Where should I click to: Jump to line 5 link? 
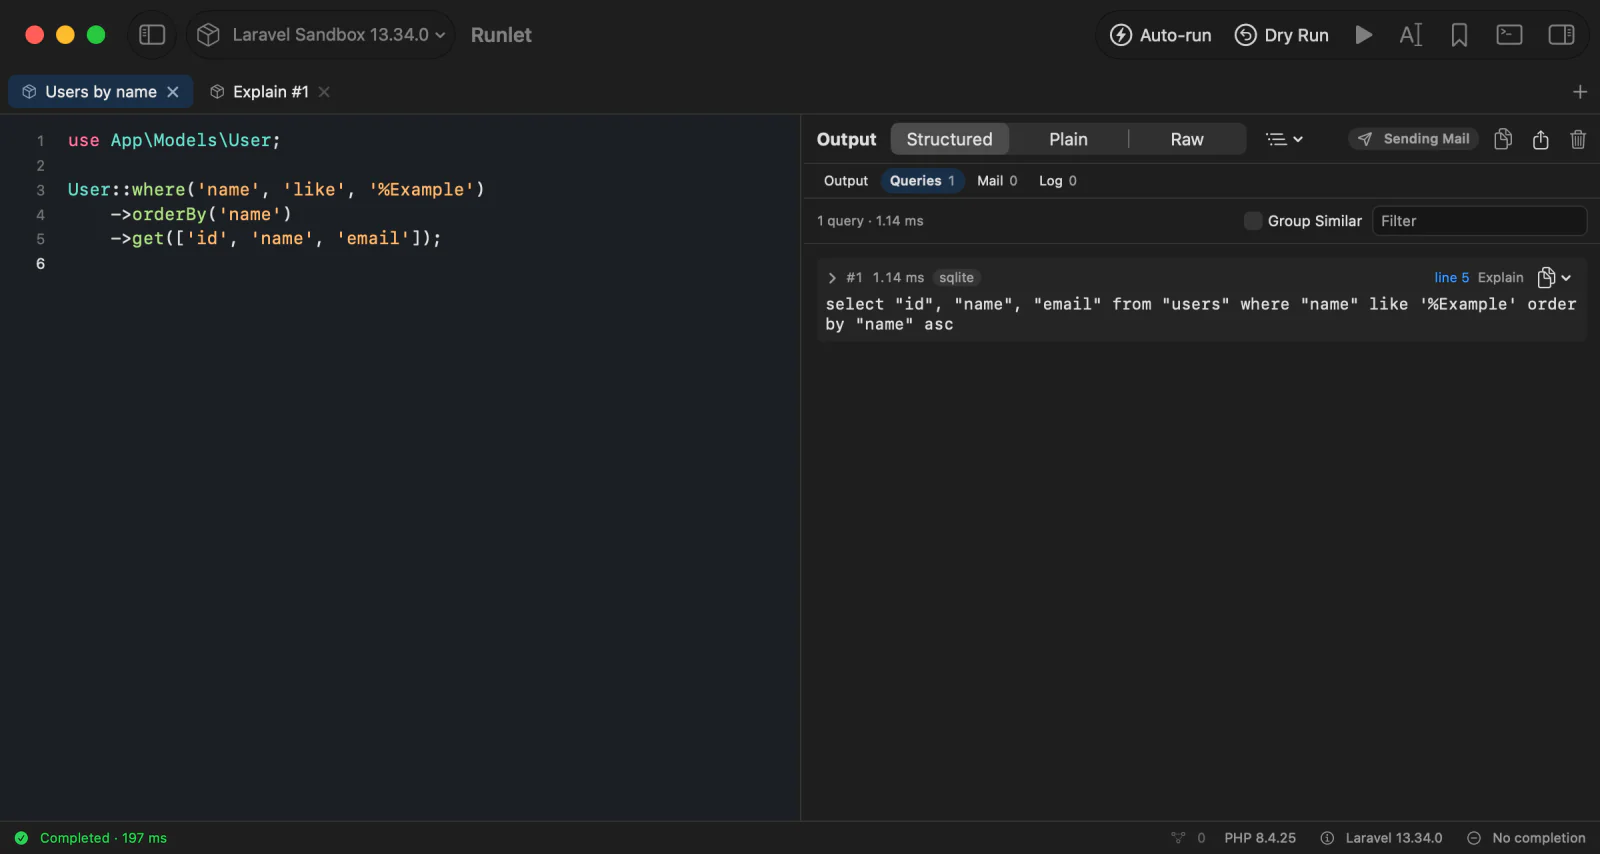(x=1452, y=278)
